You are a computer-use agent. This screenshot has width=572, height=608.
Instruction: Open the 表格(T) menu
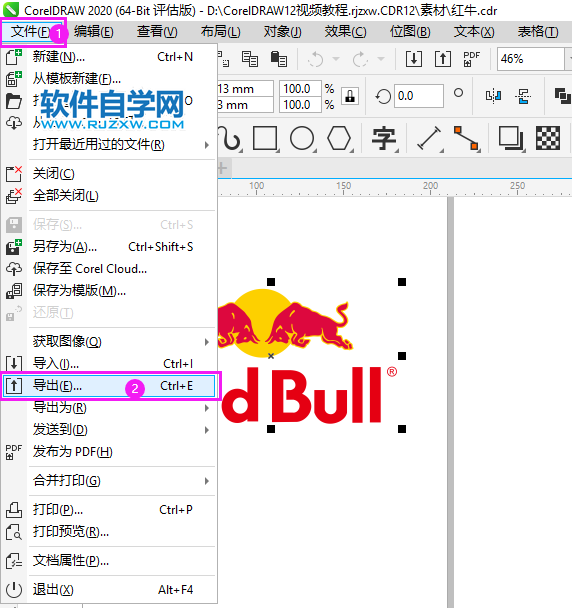tap(538, 32)
